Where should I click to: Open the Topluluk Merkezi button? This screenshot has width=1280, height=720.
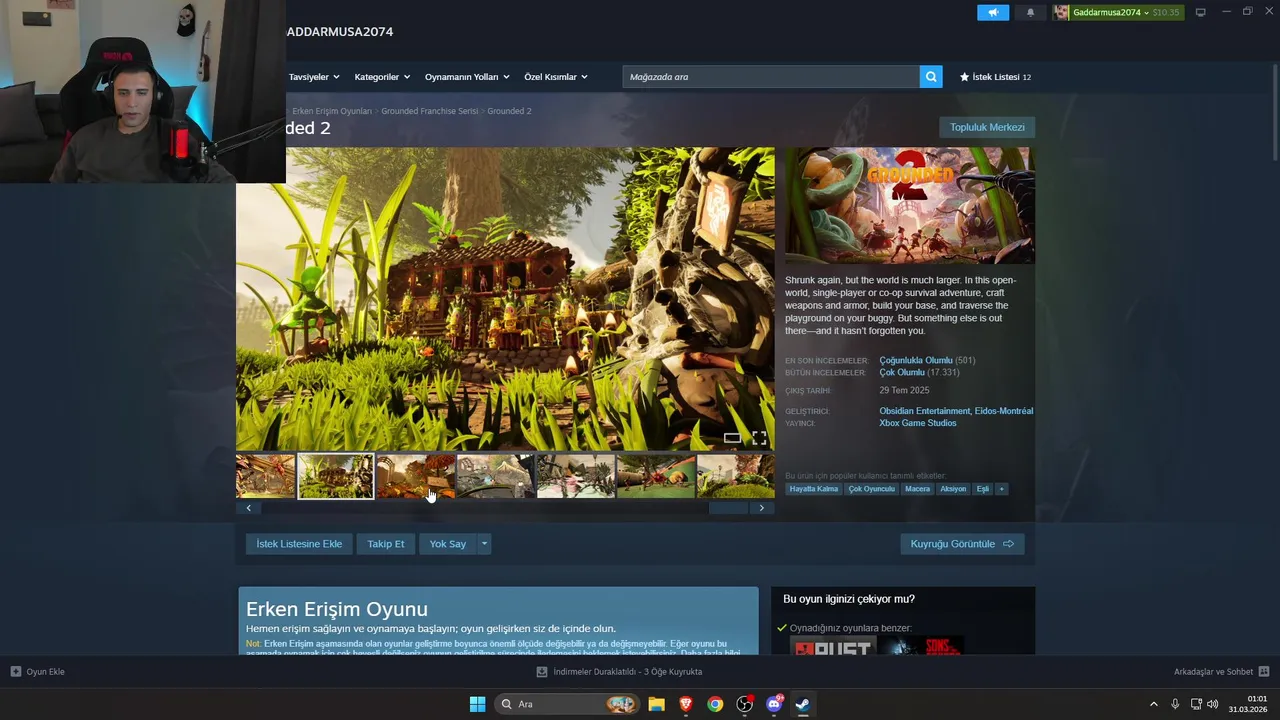pyautogui.click(x=987, y=127)
